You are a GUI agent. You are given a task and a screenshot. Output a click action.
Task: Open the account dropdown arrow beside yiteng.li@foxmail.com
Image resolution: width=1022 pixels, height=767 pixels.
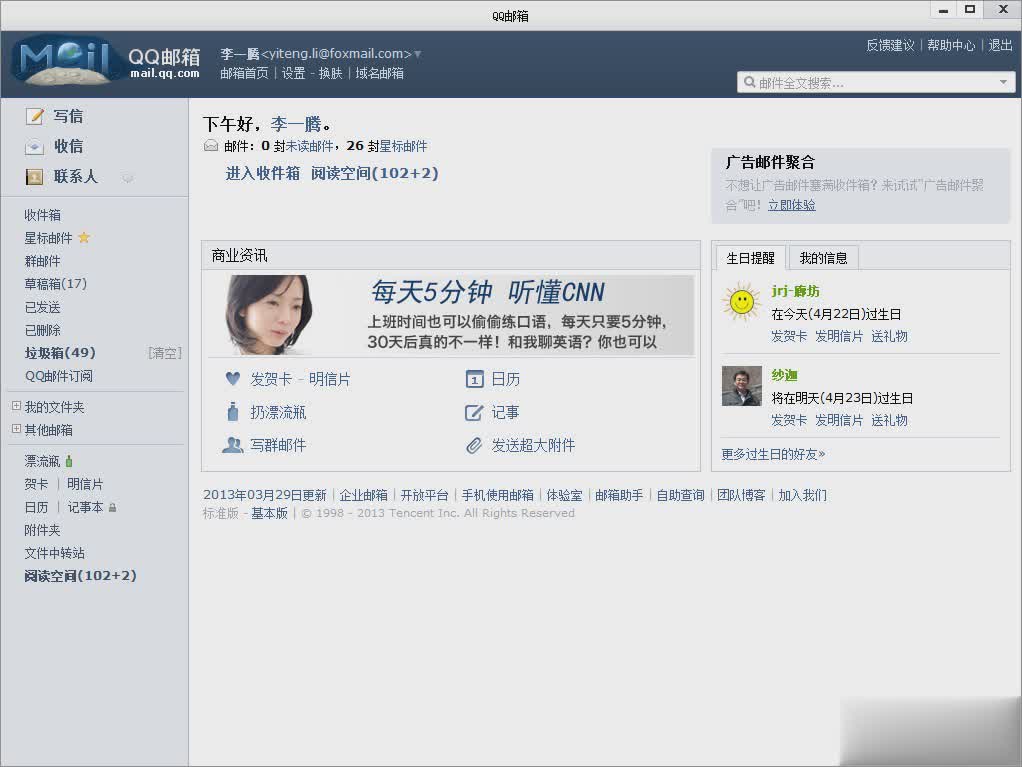417,53
